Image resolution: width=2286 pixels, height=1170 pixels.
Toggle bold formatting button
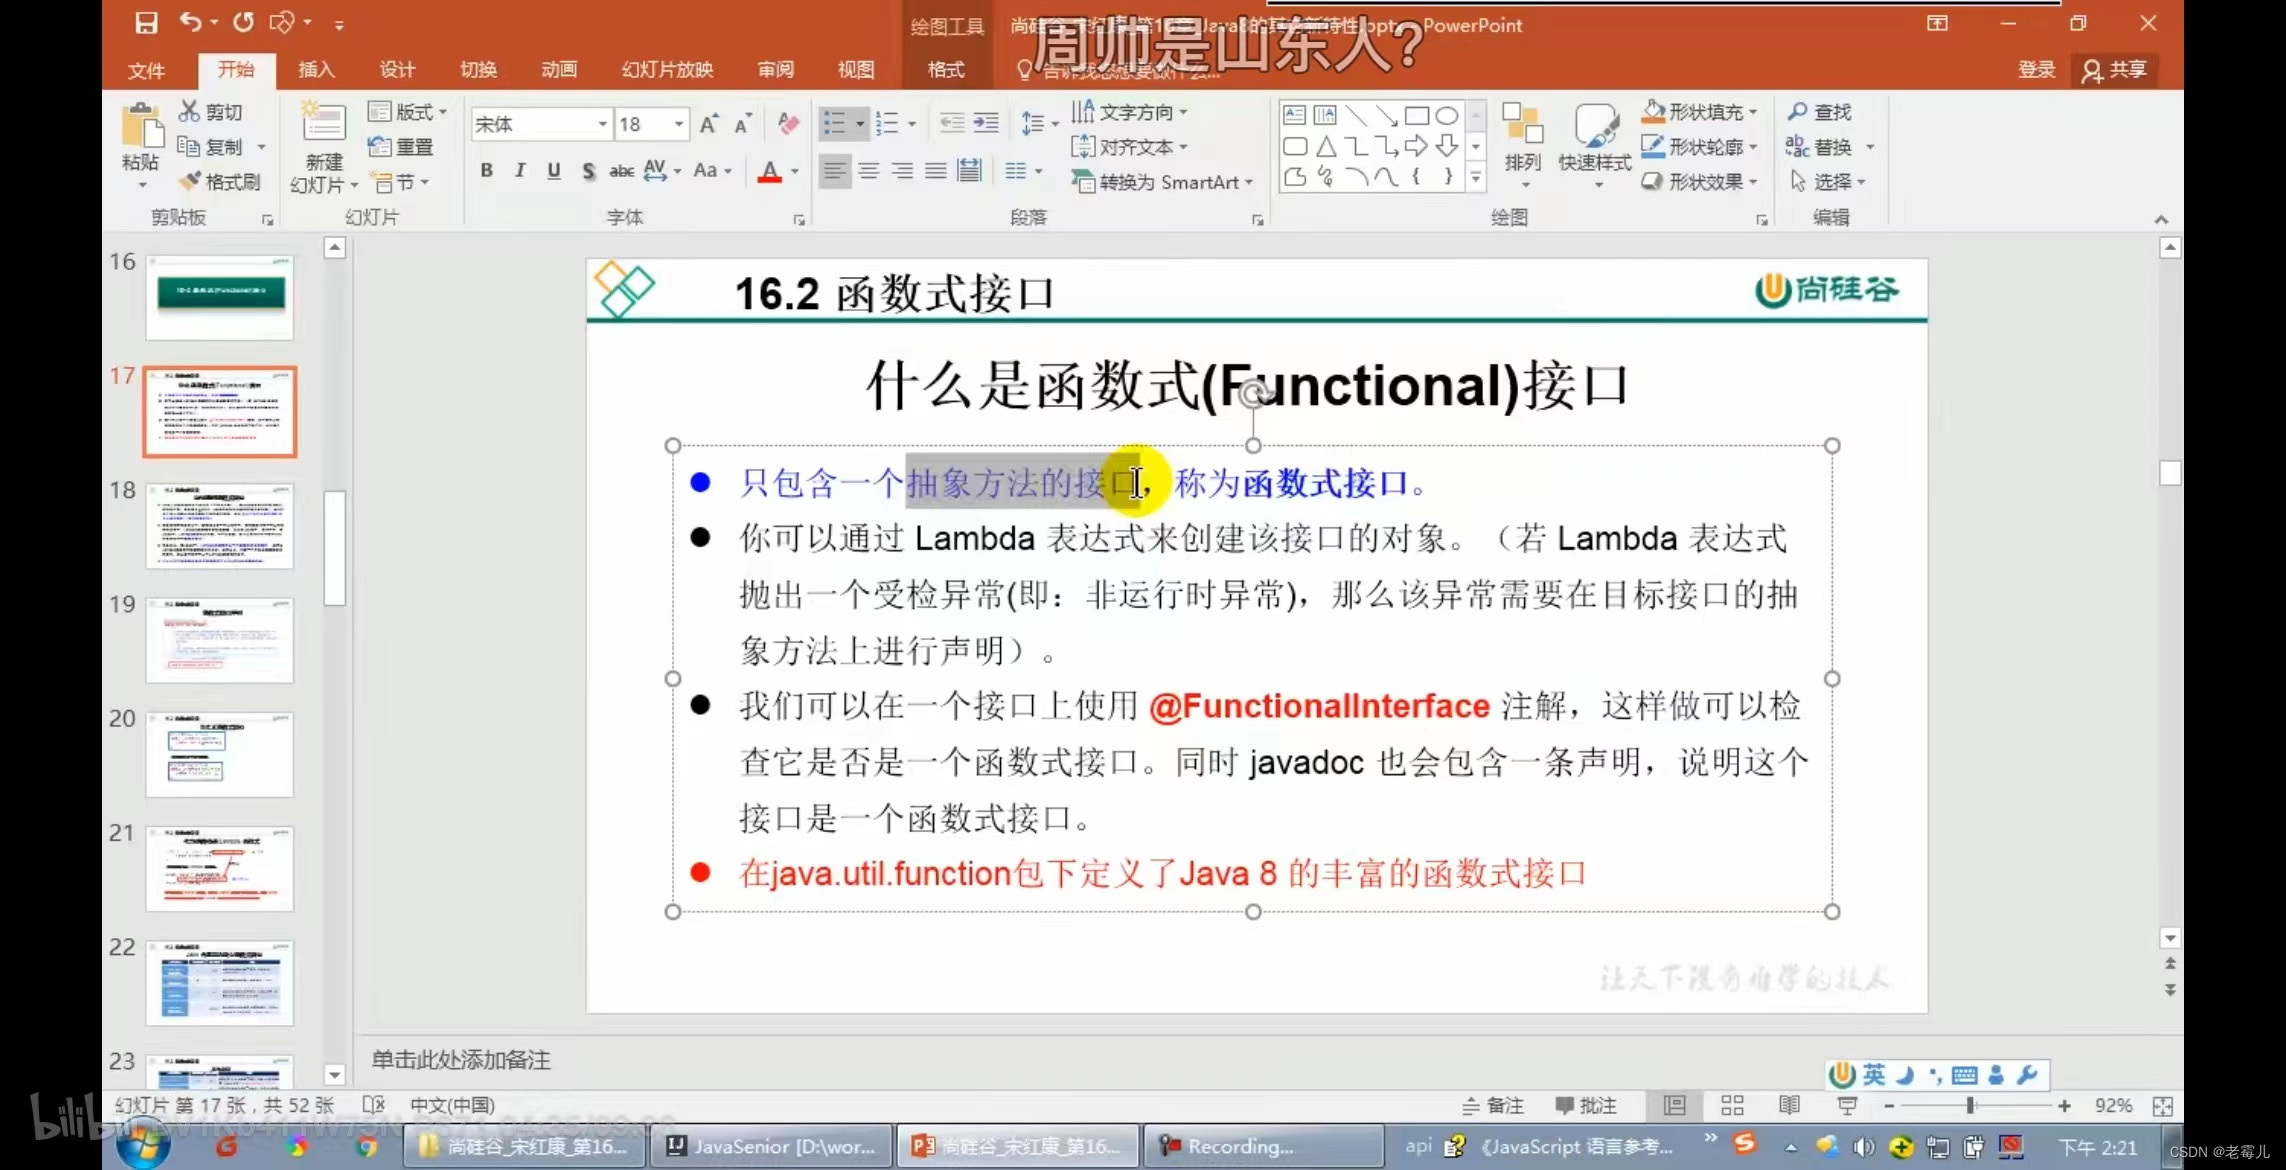click(486, 171)
